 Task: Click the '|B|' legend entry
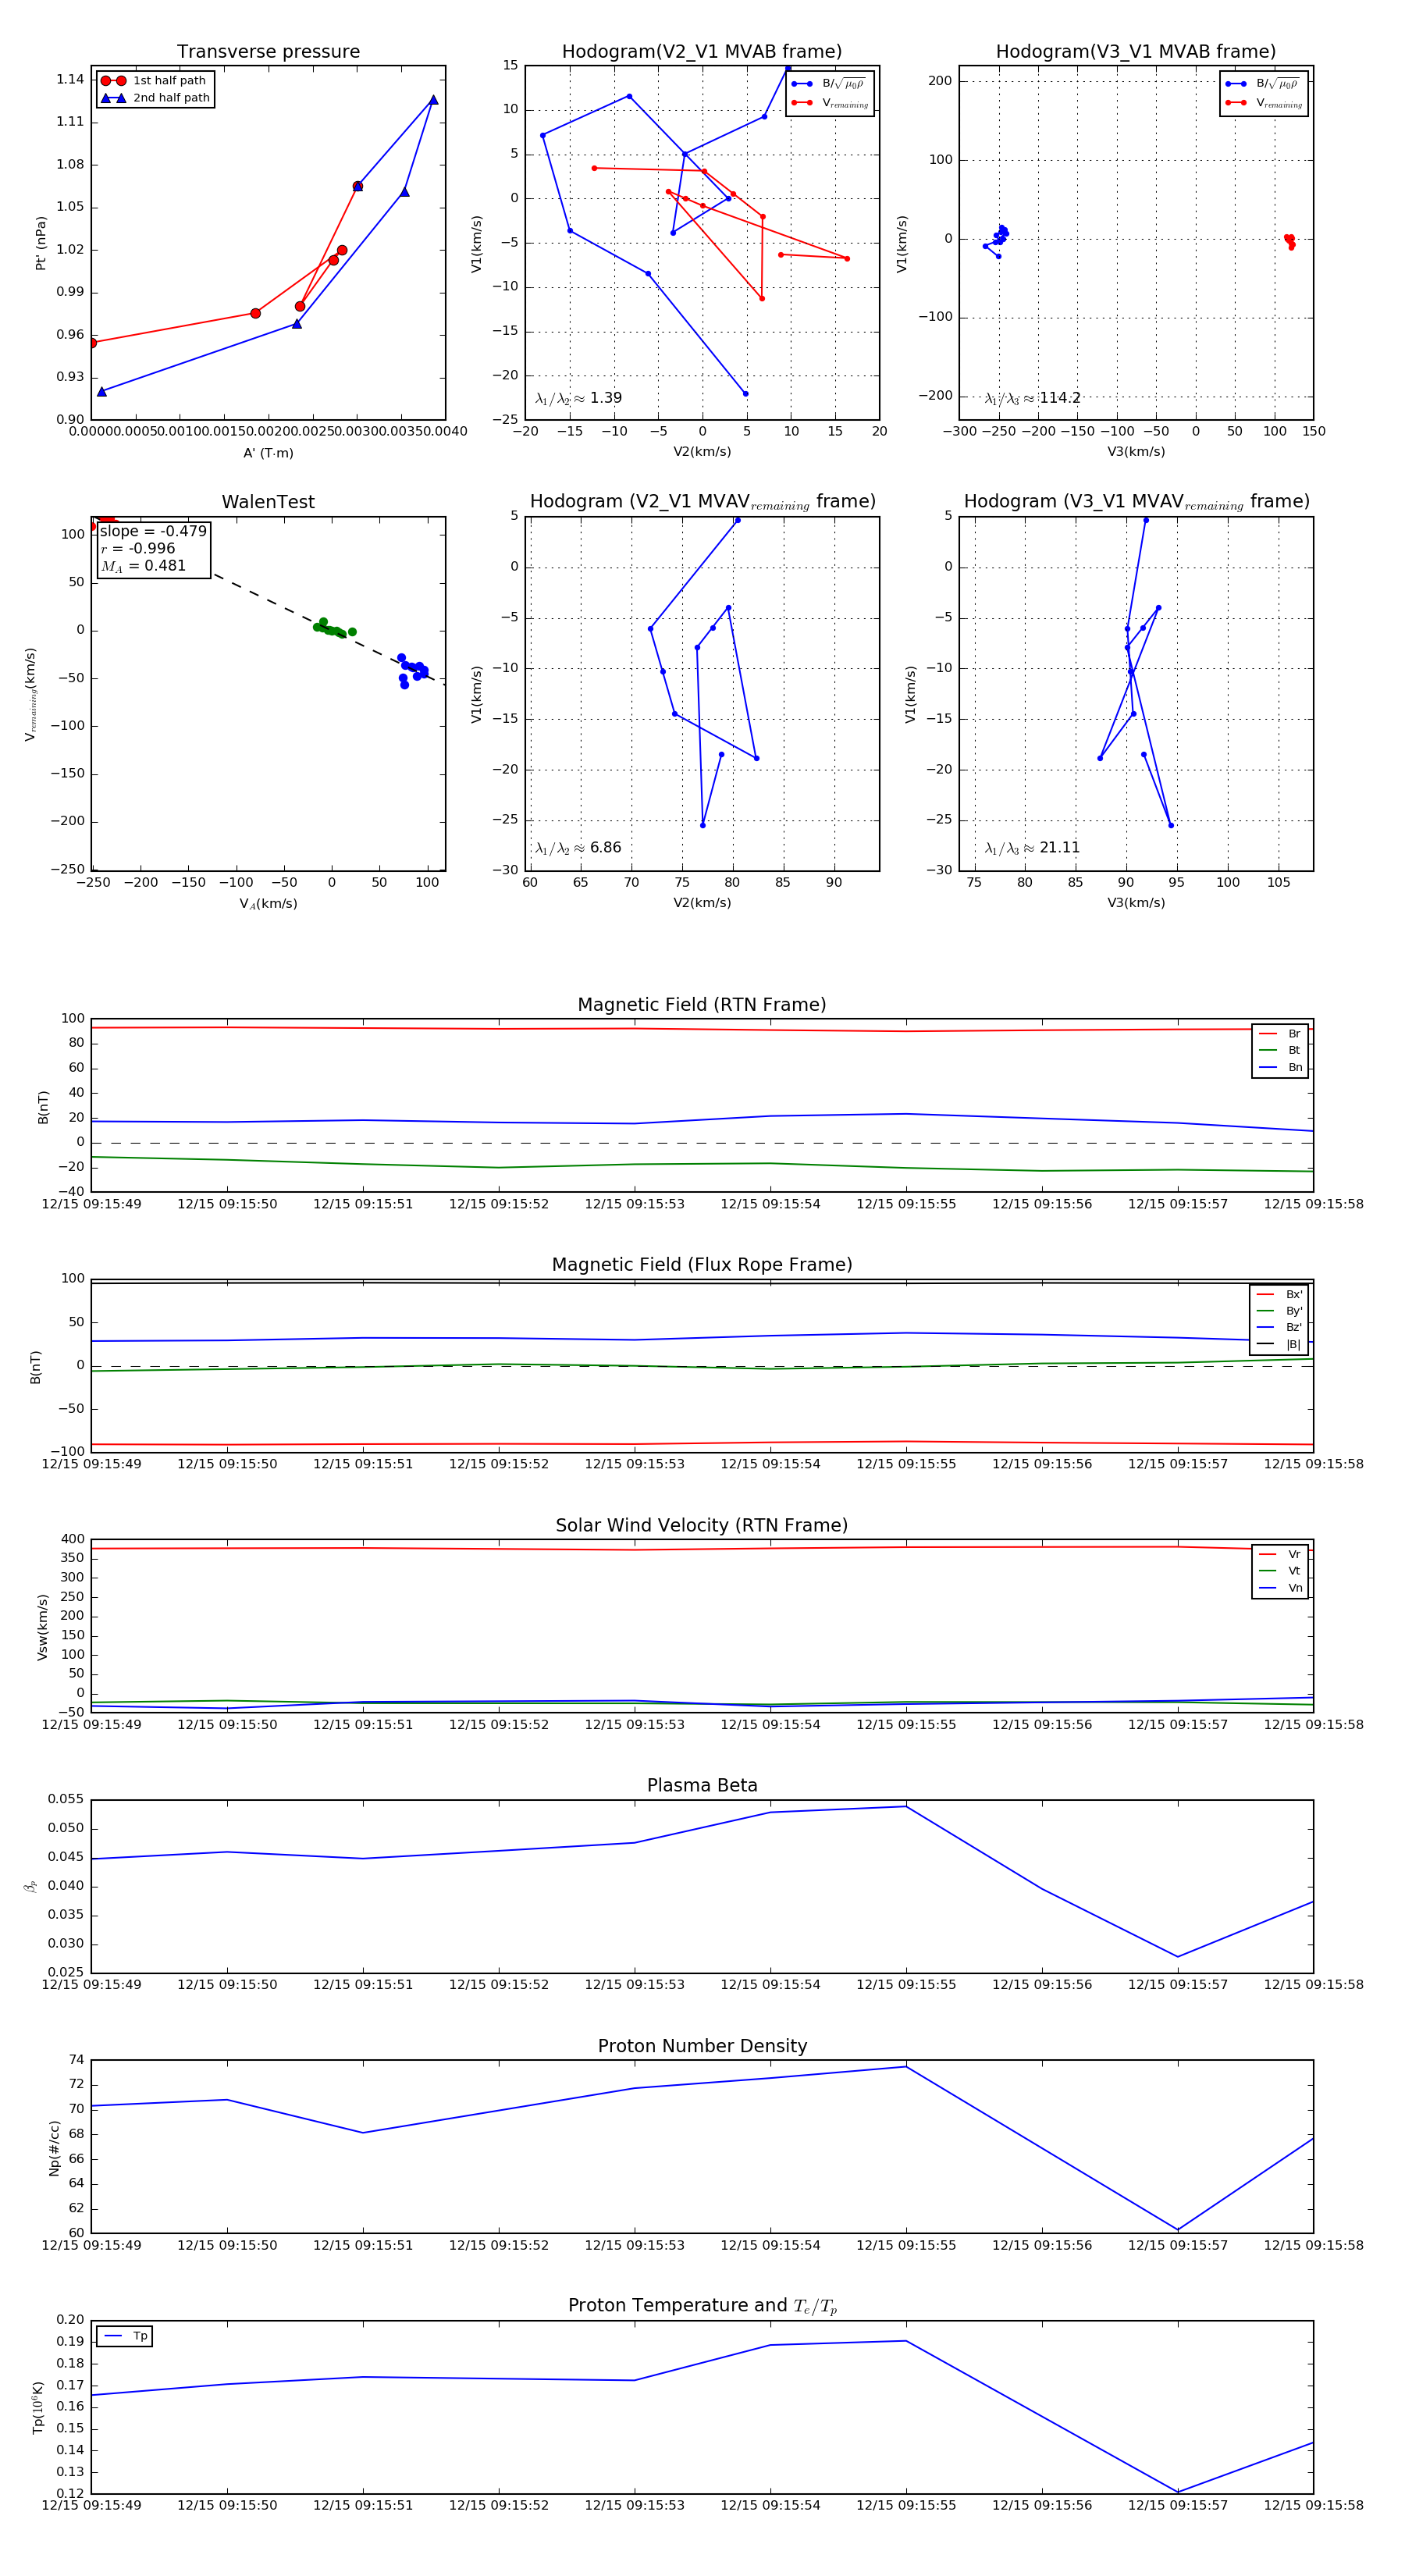point(1279,1344)
